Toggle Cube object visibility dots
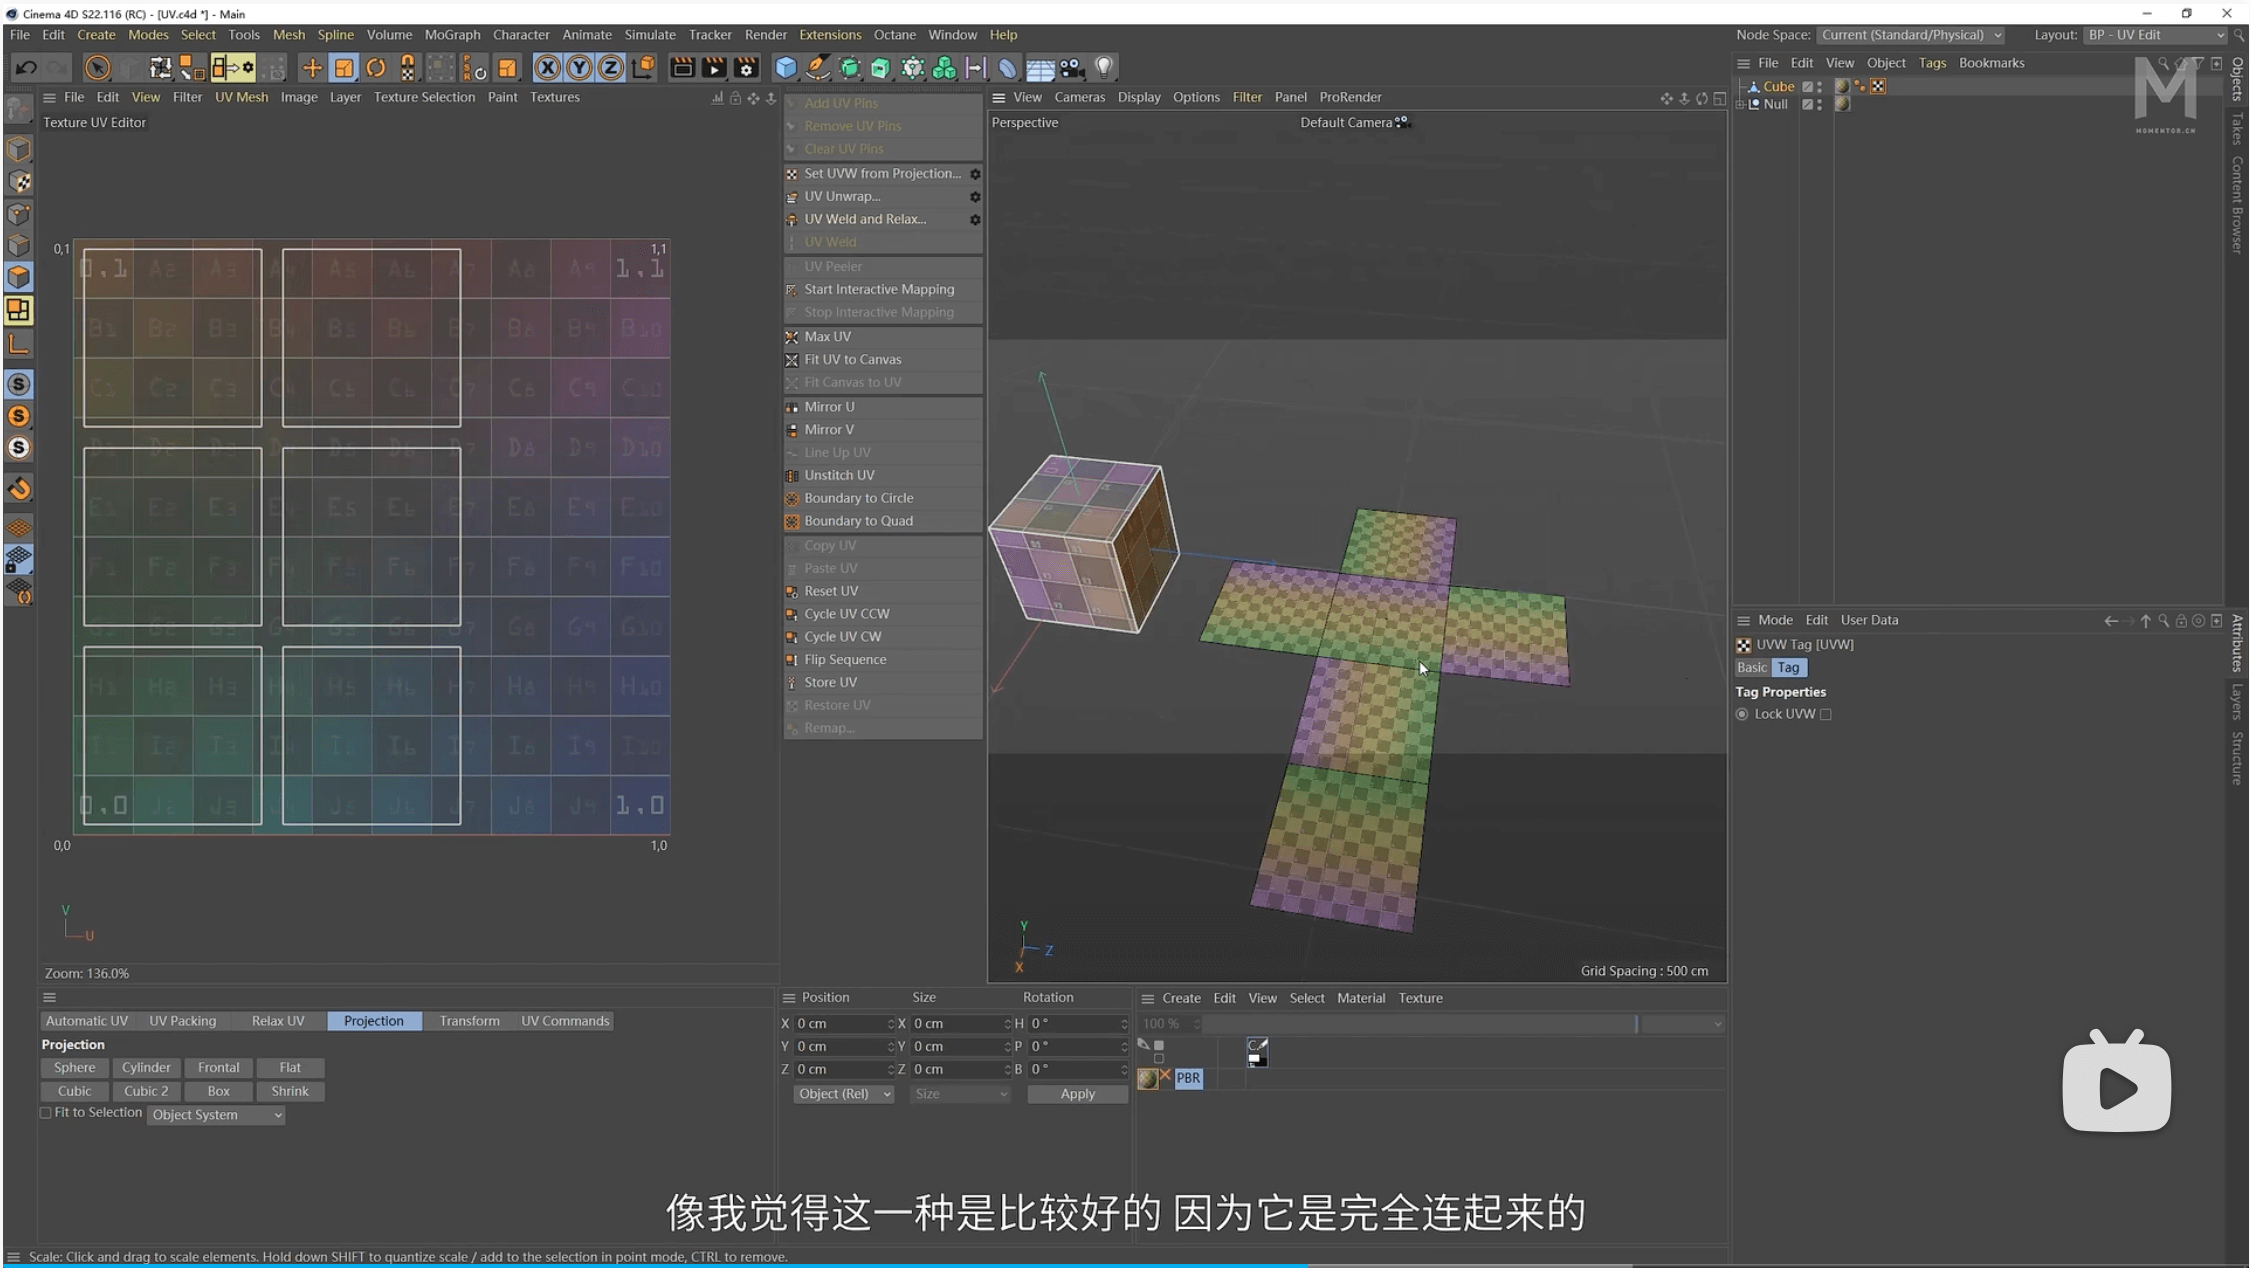Viewport: 2250px width, 1272px height. [1819, 87]
